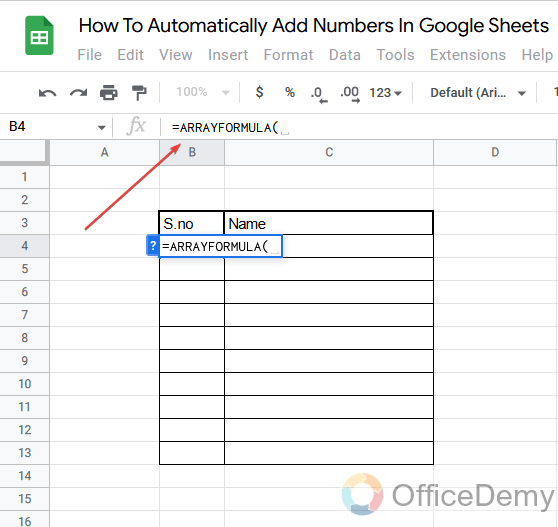Select row 2 header

tap(24, 200)
